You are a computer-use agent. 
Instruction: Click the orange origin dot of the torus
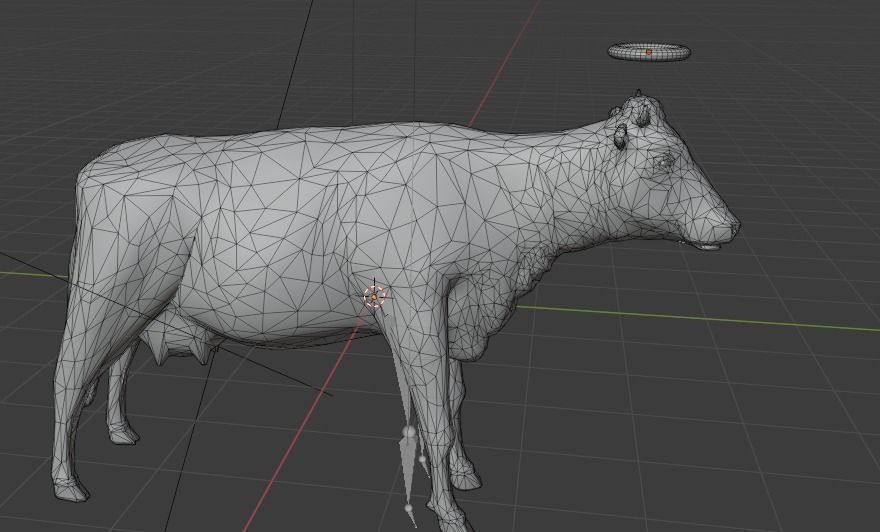point(649,52)
